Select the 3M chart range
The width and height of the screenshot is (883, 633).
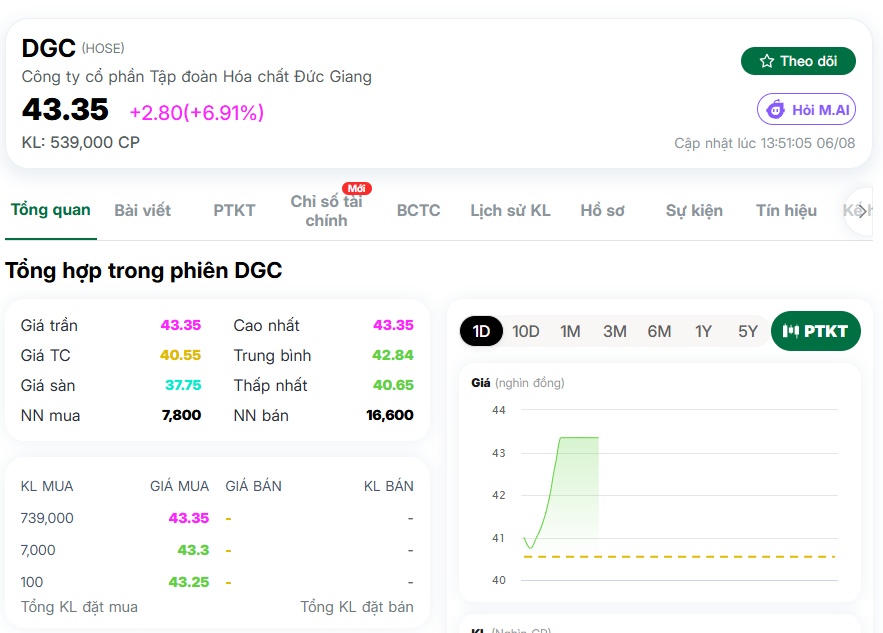coord(614,331)
